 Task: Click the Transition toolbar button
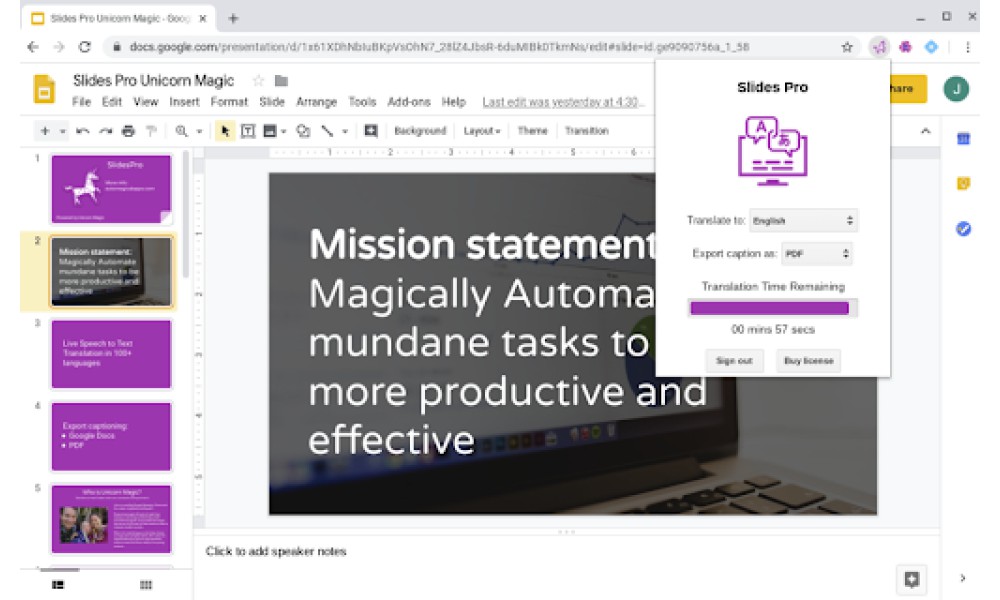pyautogui.click(x=587, y=131)
